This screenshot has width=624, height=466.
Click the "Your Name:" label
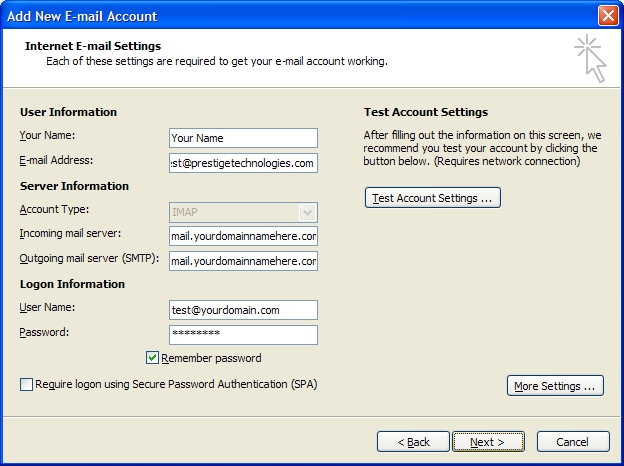(47, 135)
